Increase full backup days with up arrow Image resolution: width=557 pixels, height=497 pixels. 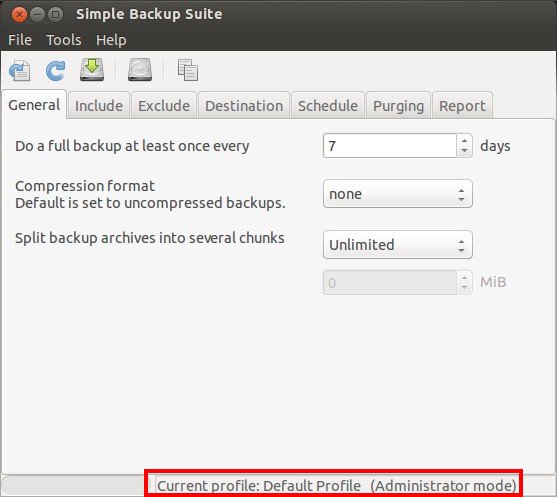464,140
